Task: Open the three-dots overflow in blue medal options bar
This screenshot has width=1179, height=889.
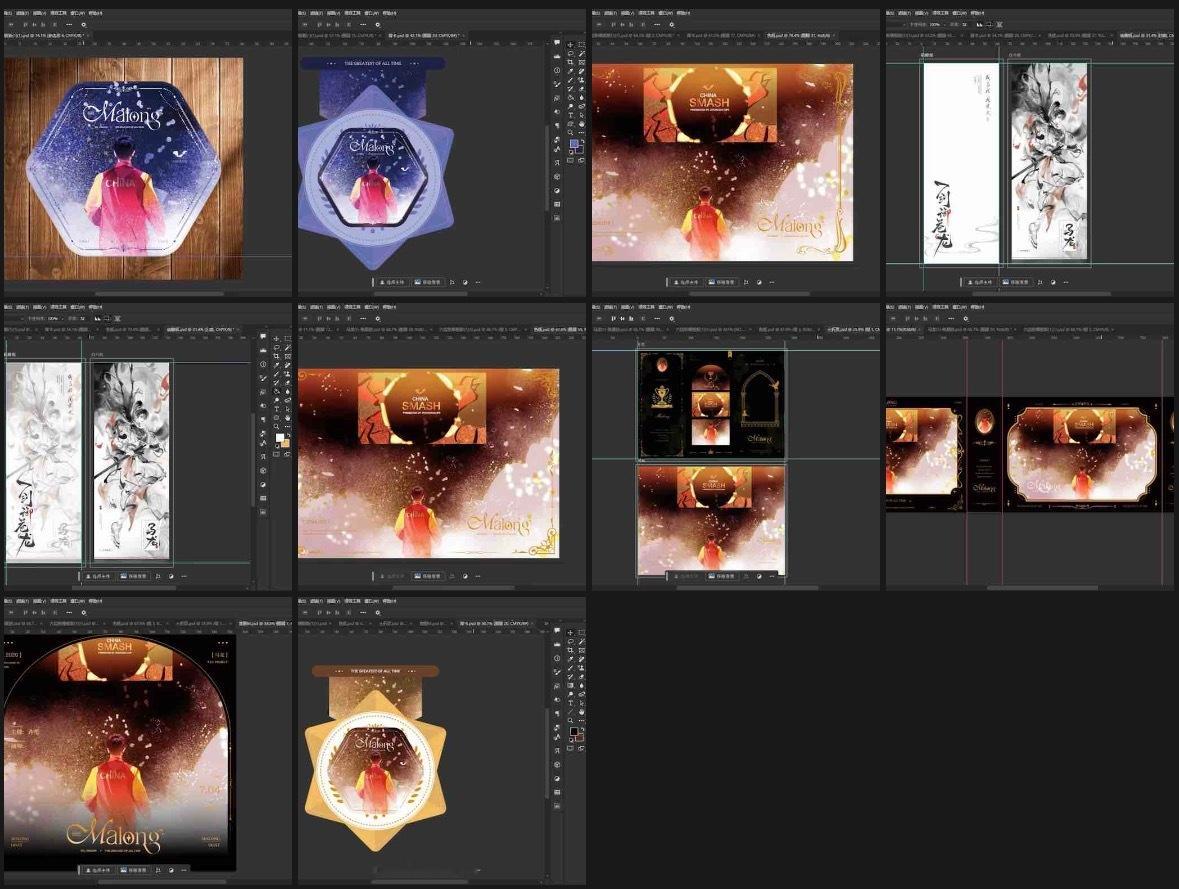Action: click(363, 24)
